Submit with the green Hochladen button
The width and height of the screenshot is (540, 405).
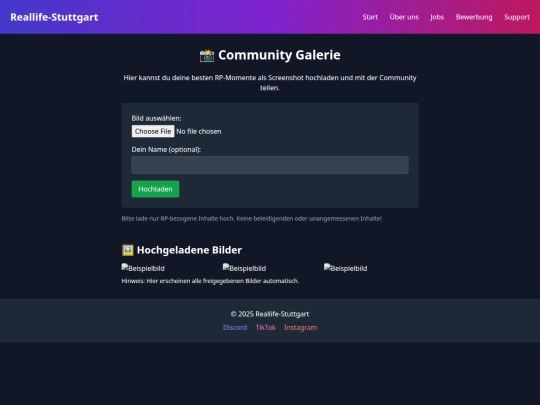(155, 189)
